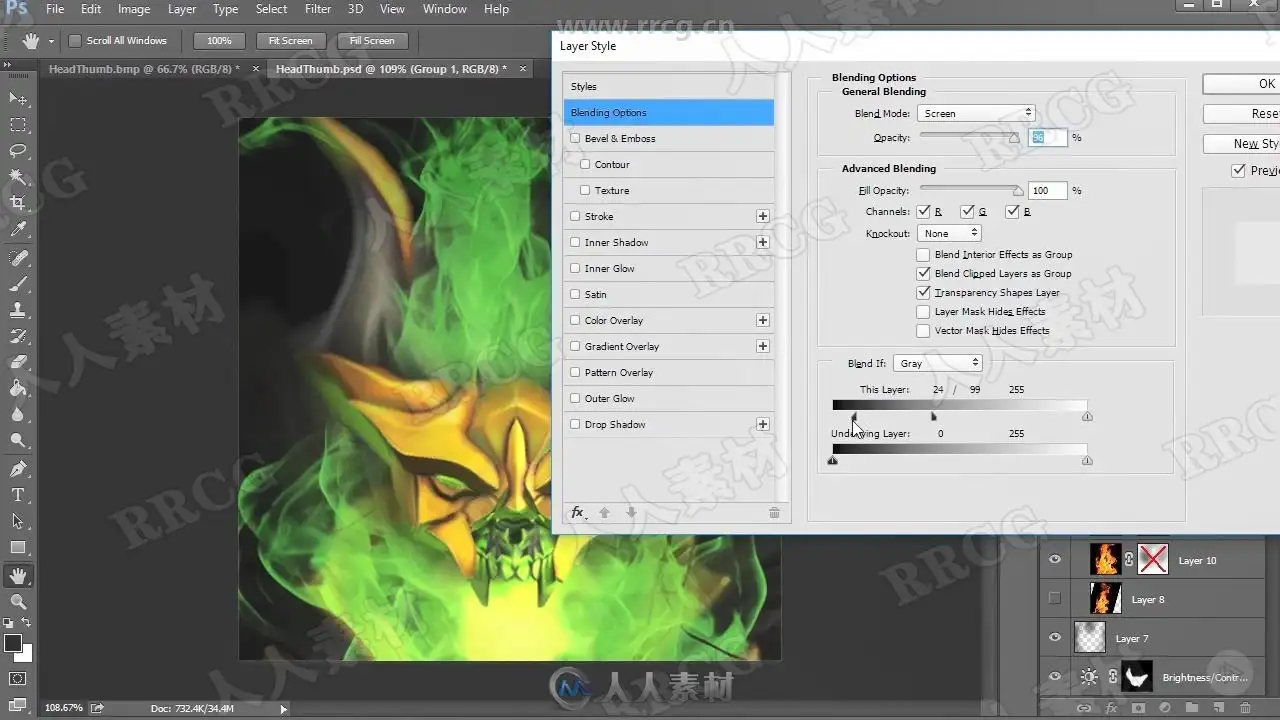1280x720 pixels.
Task: Click the New Style button
Action: [1241, 144]
